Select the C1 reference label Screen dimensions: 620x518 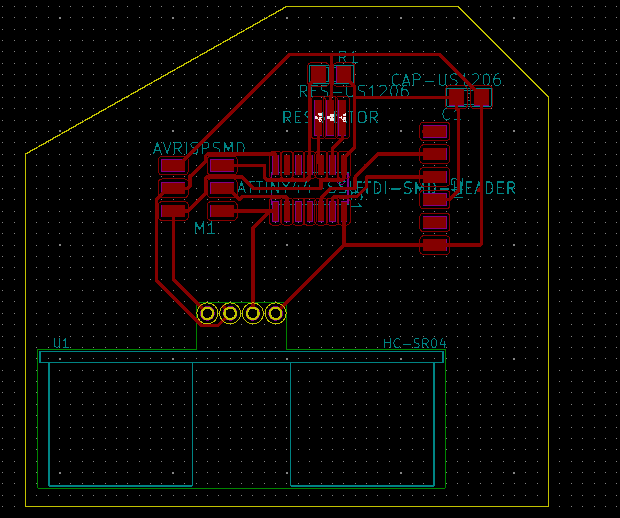tap(451, 115)
